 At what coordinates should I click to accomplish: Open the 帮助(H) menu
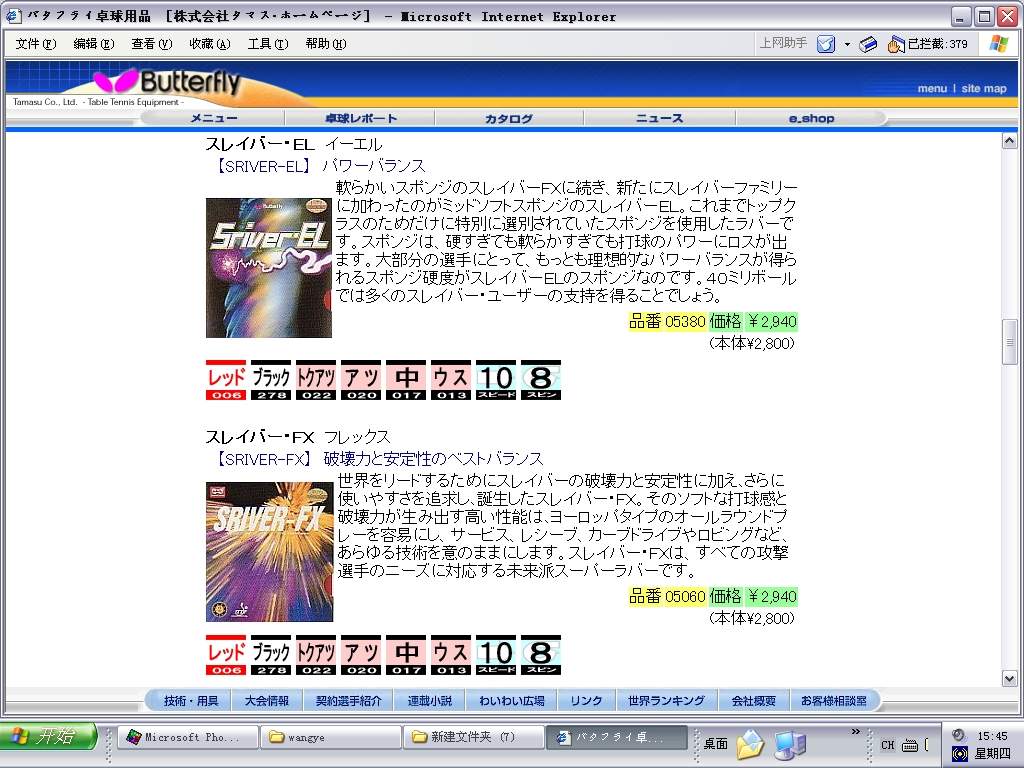[x=326, y=44]
